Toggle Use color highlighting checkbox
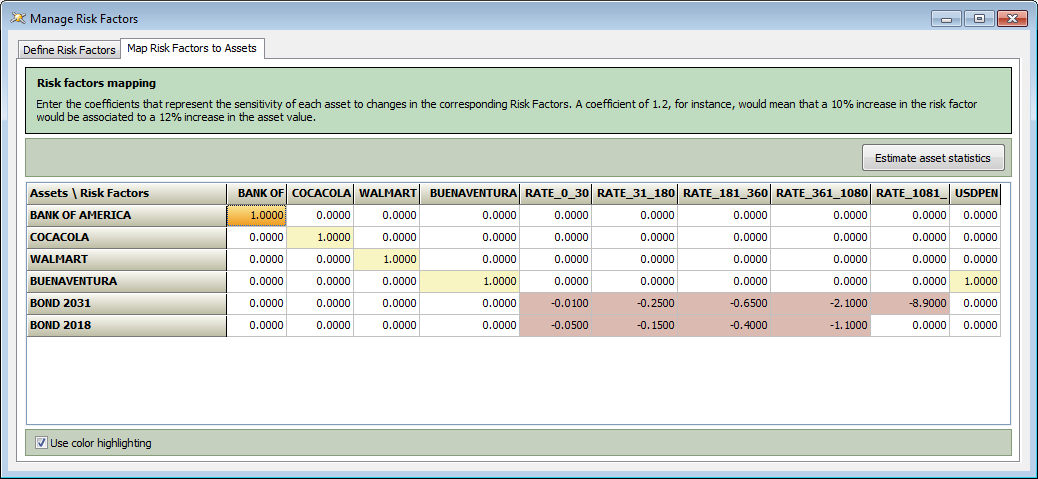 point(42,443)
